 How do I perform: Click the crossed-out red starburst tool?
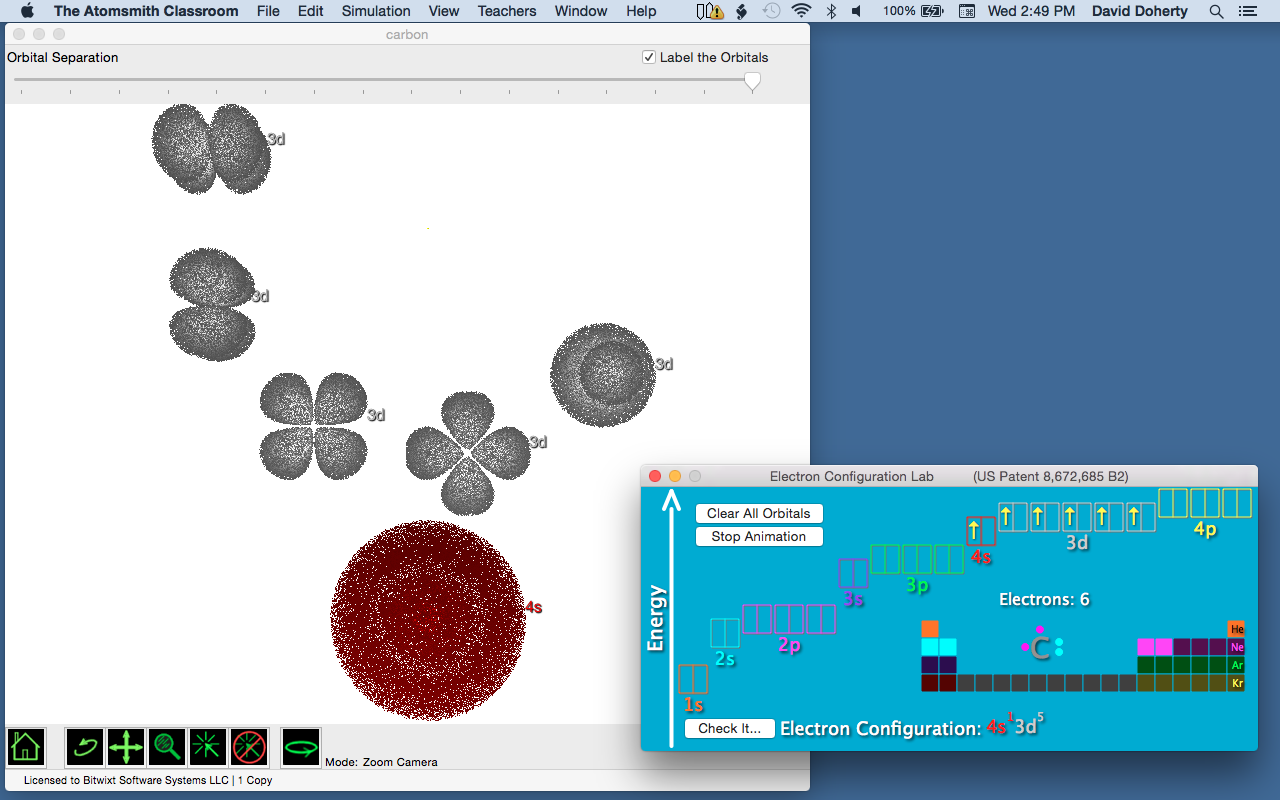click(248, 747)
